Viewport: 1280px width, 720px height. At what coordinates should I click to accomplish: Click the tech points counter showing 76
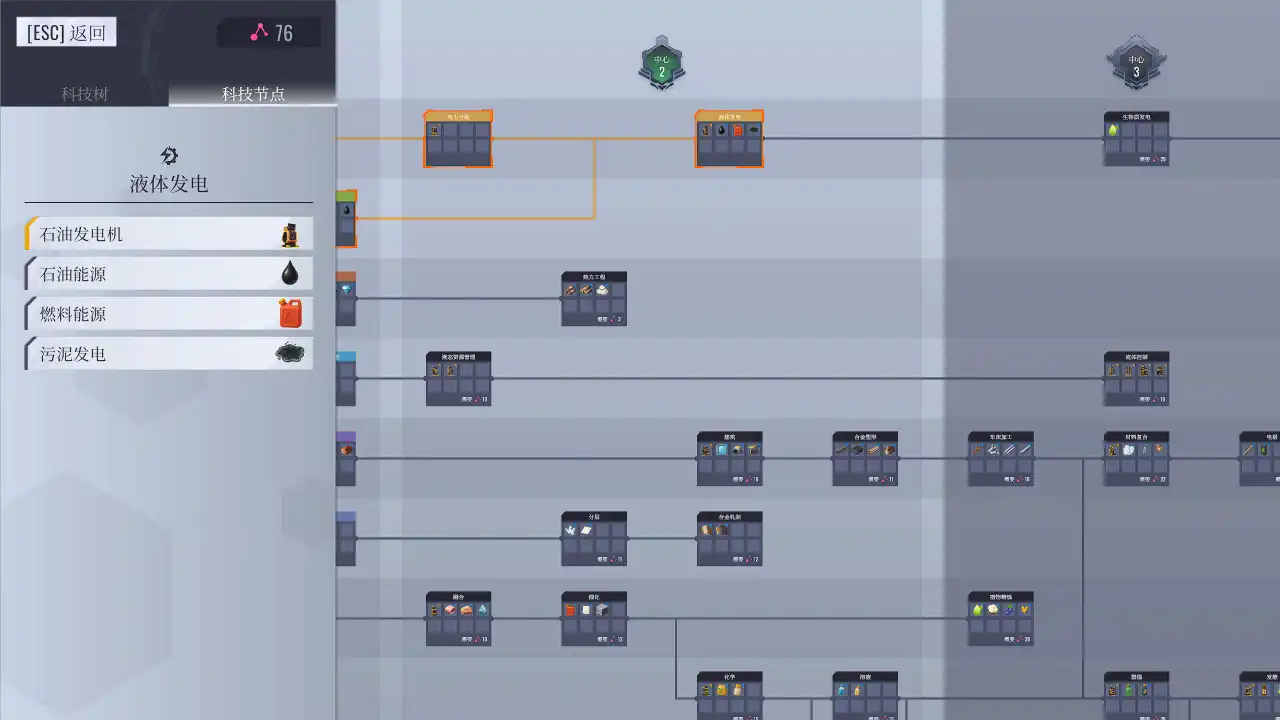270,33
